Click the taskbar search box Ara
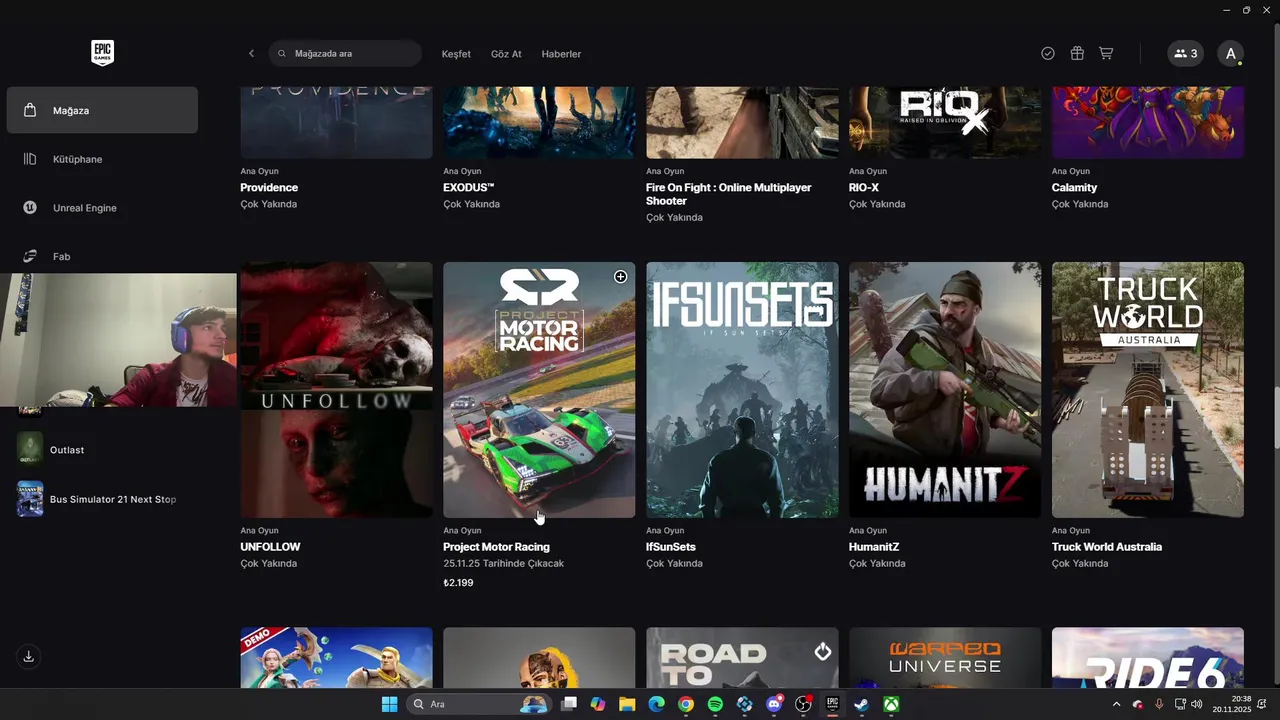The image size is (1280, 720). (481, 704)
